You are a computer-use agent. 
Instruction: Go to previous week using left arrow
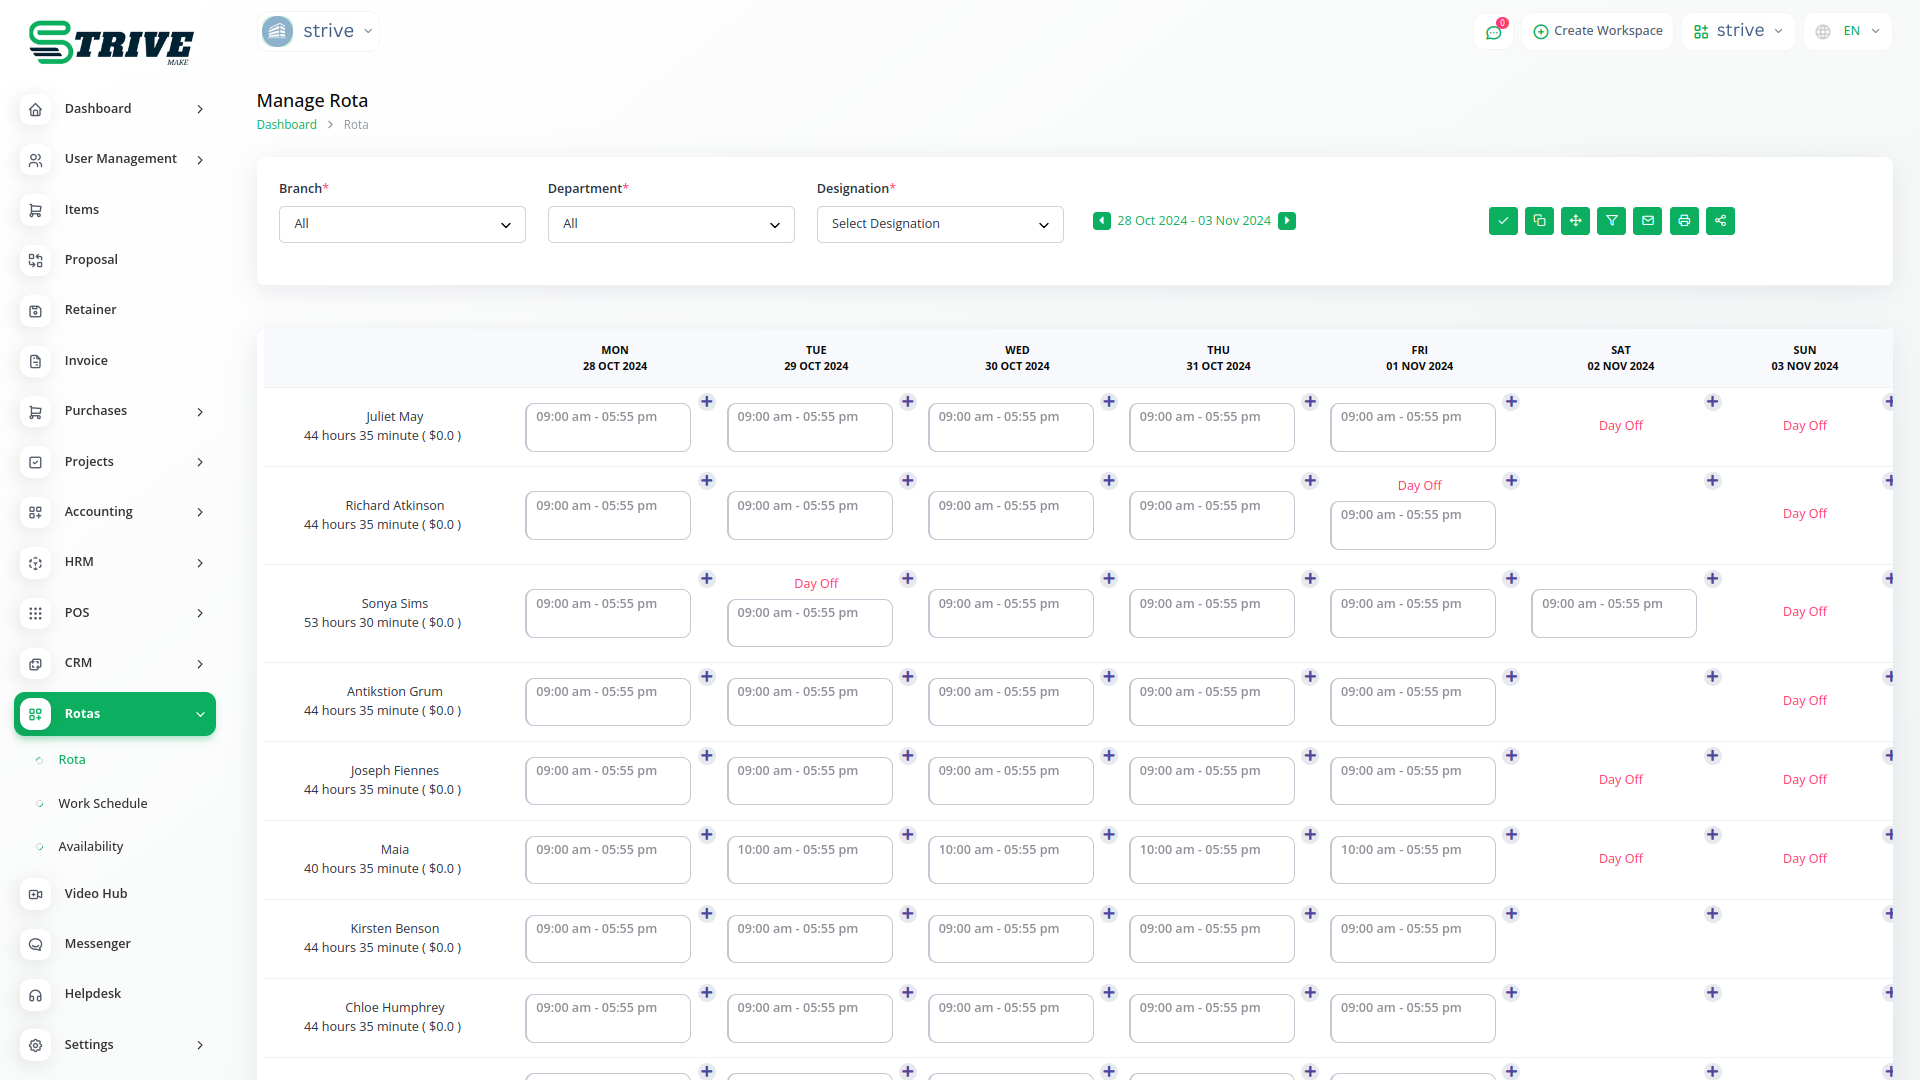1101,221
